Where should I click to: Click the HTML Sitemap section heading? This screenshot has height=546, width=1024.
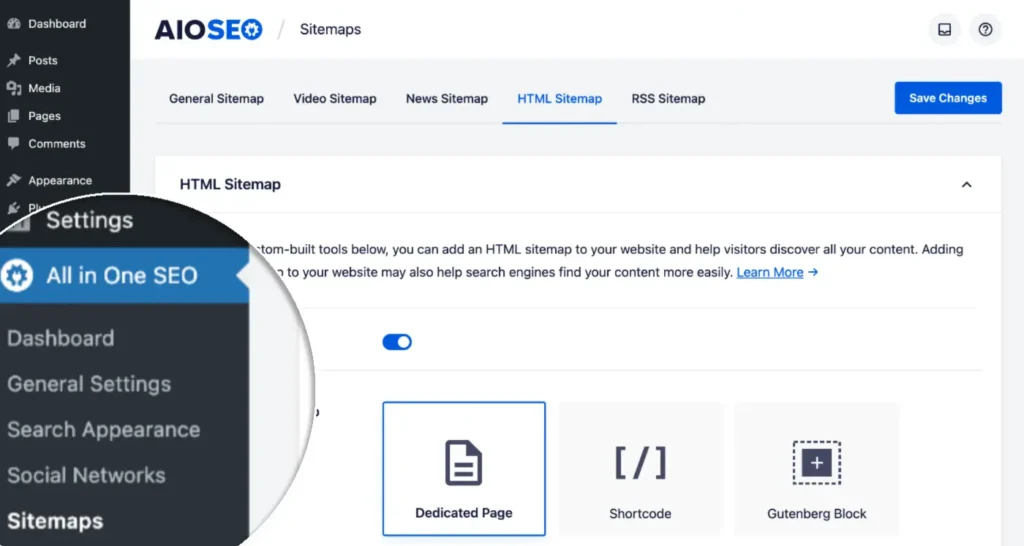pyautogui.click(x=230, y=185)
